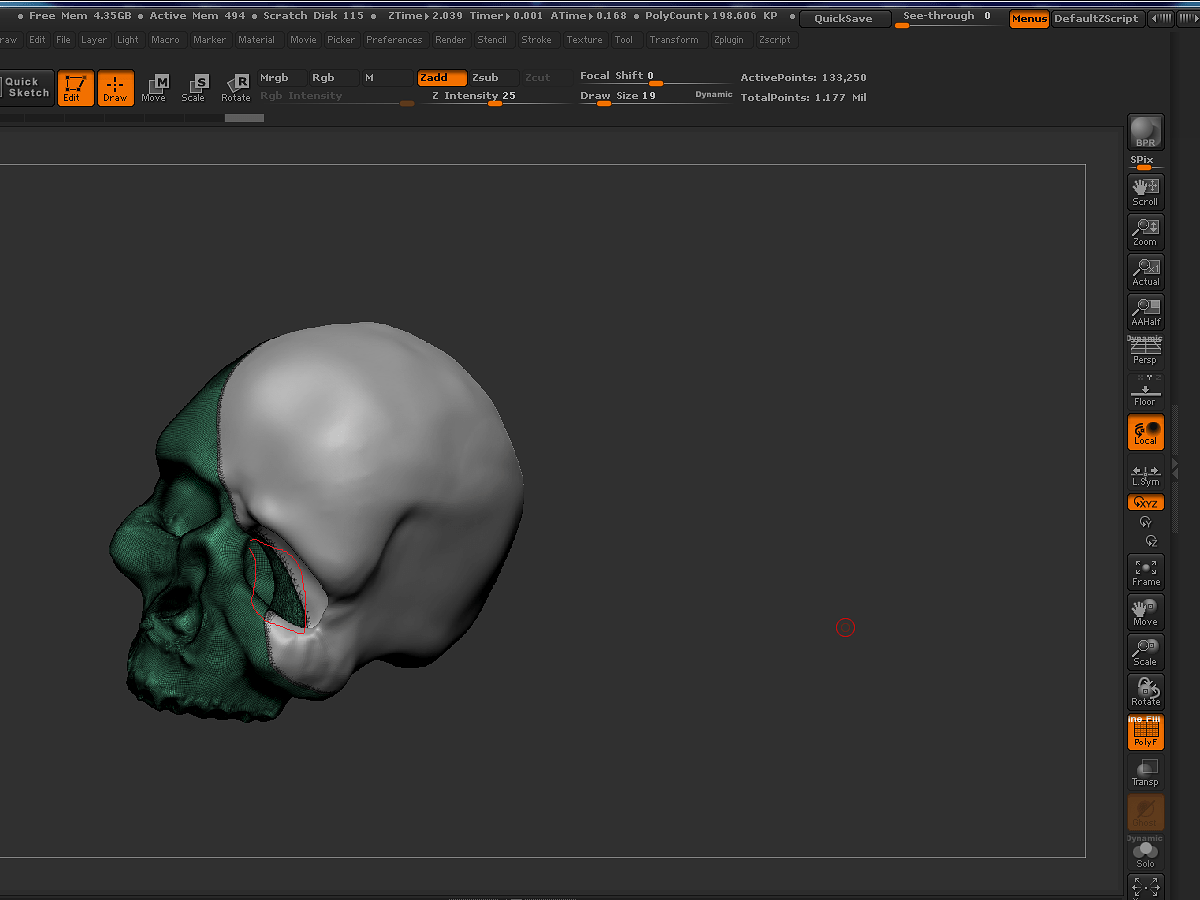This screenshot has height=900, width=1200.
Task: Click the BPR render button
Action: pos(1146,132)
